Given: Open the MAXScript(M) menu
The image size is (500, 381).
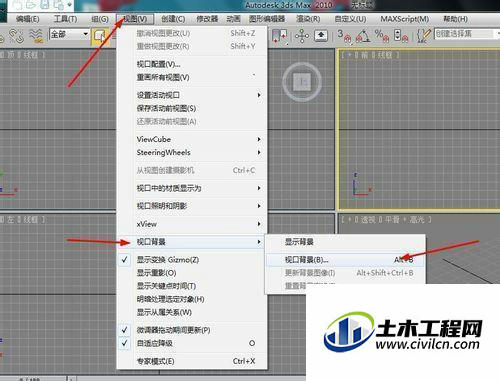Looking at the screenshot, I should [x=405, y=19].
